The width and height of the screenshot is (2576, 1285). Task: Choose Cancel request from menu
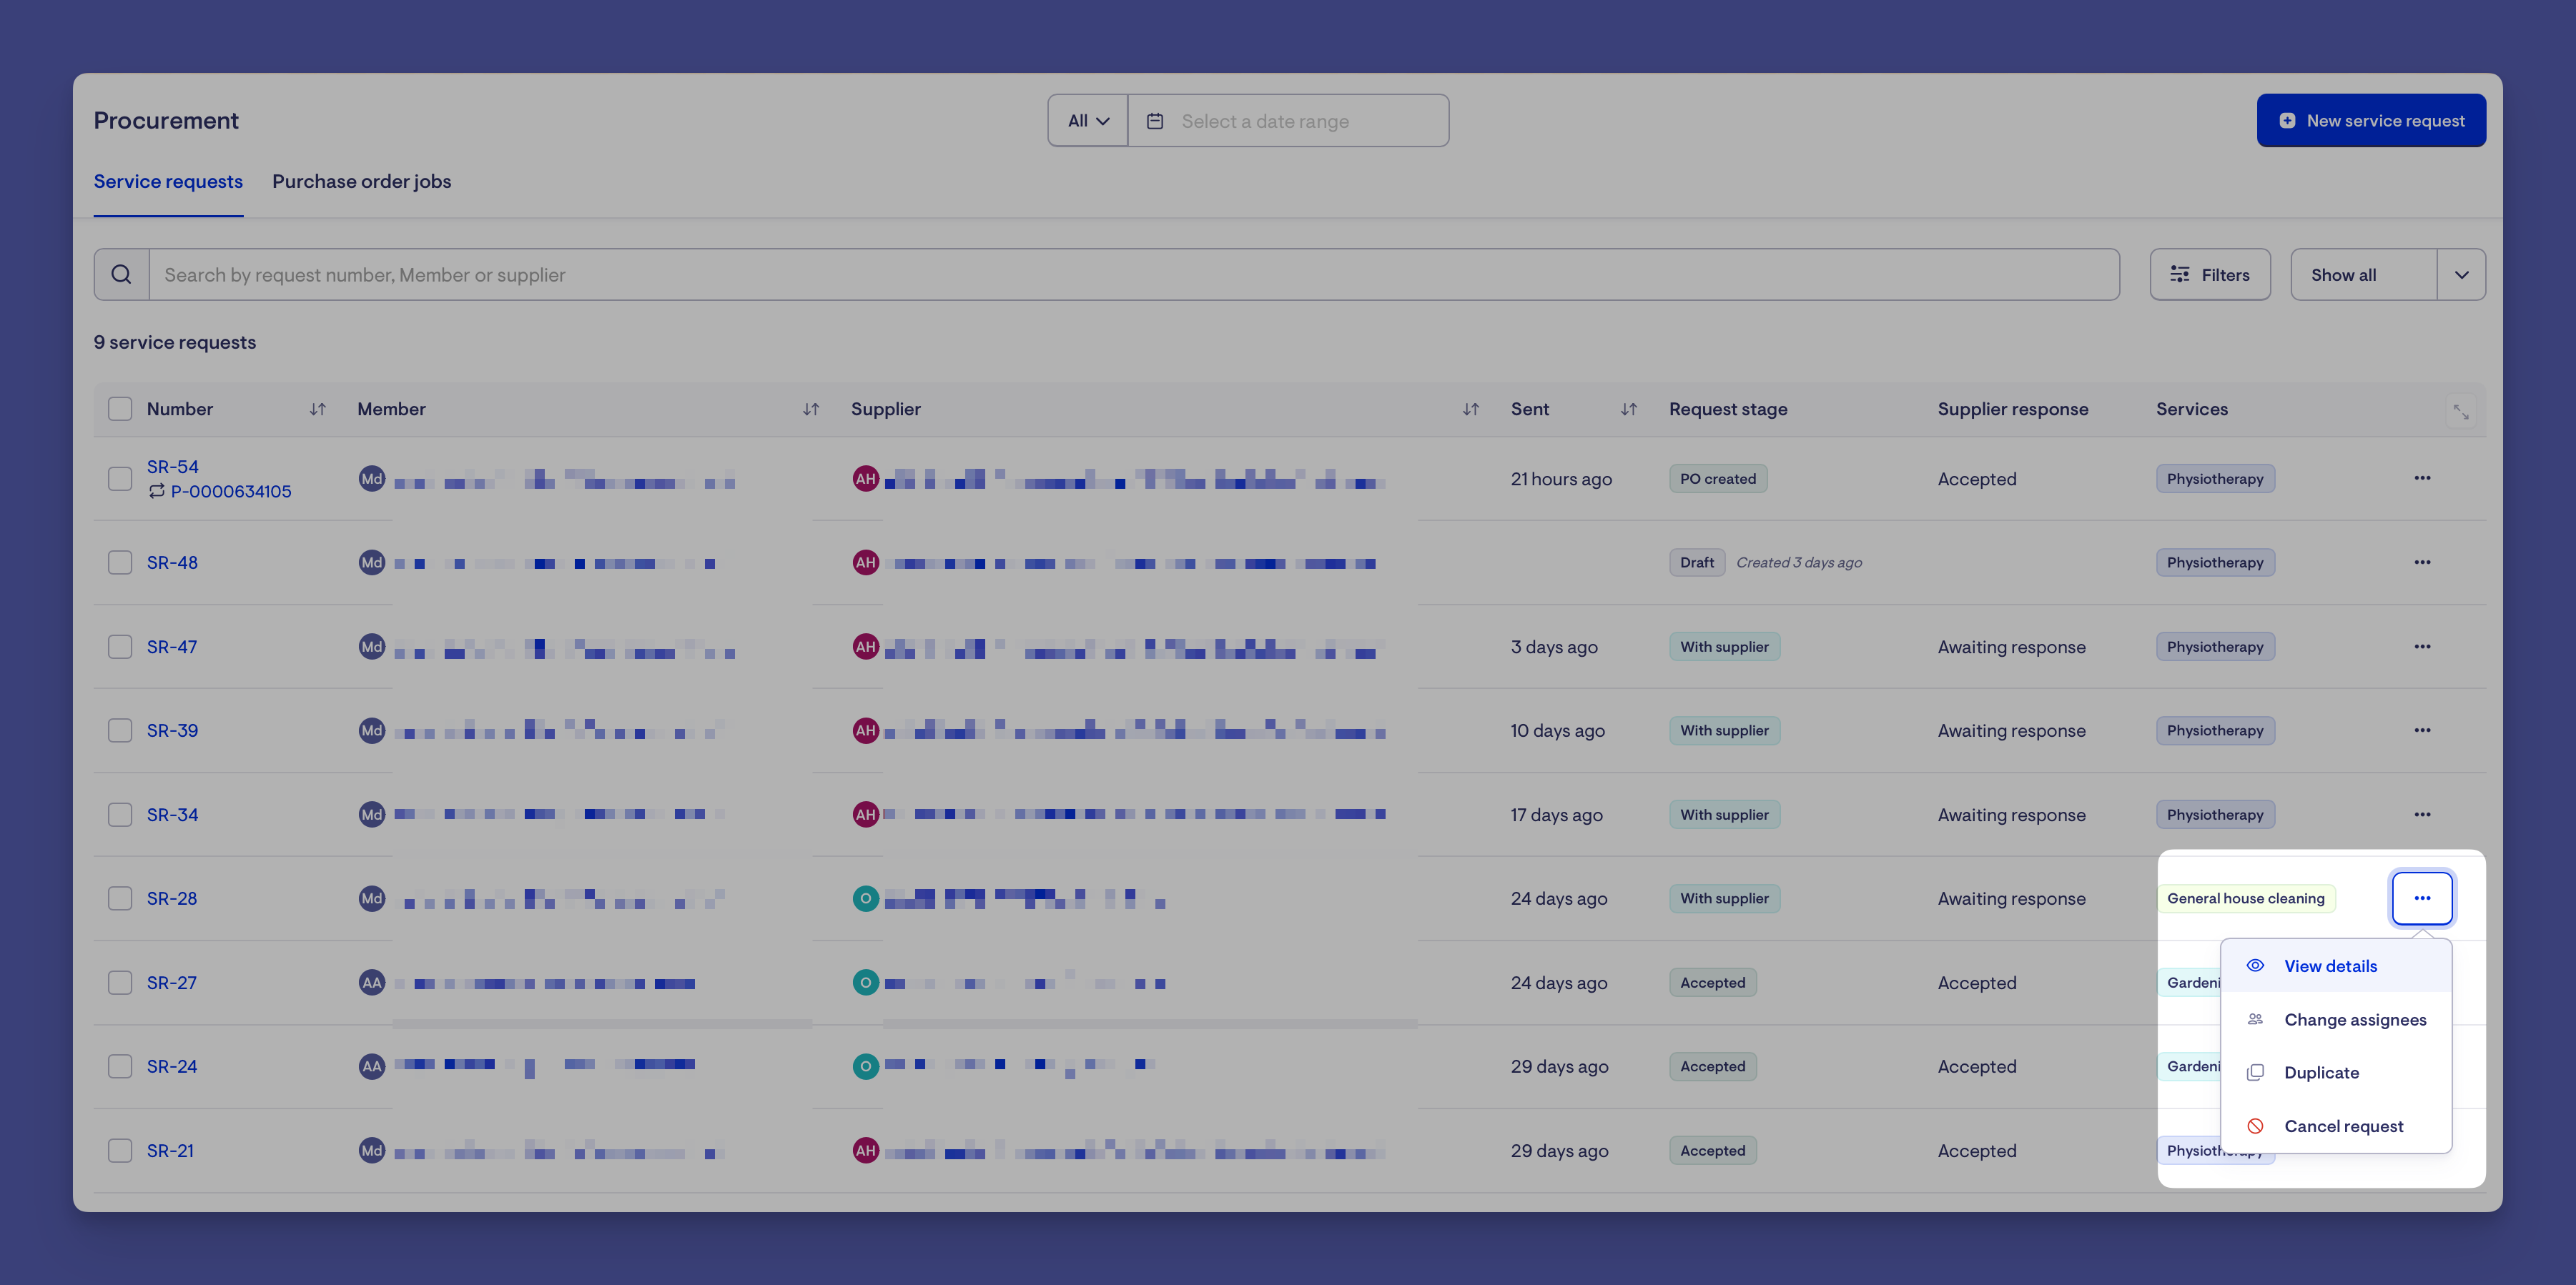[x=2336, y=1126]
